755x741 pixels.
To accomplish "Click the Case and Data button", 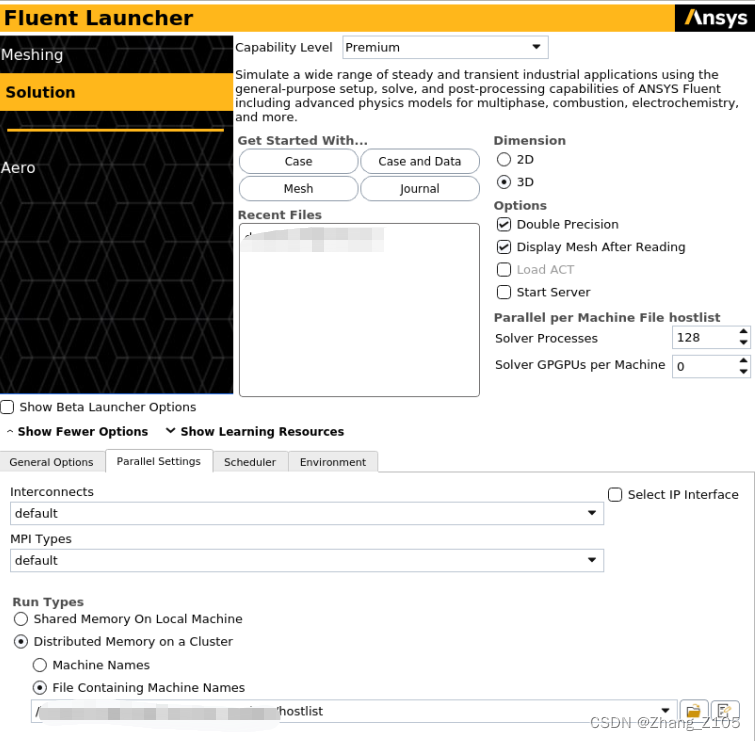I will pos(420,161).
